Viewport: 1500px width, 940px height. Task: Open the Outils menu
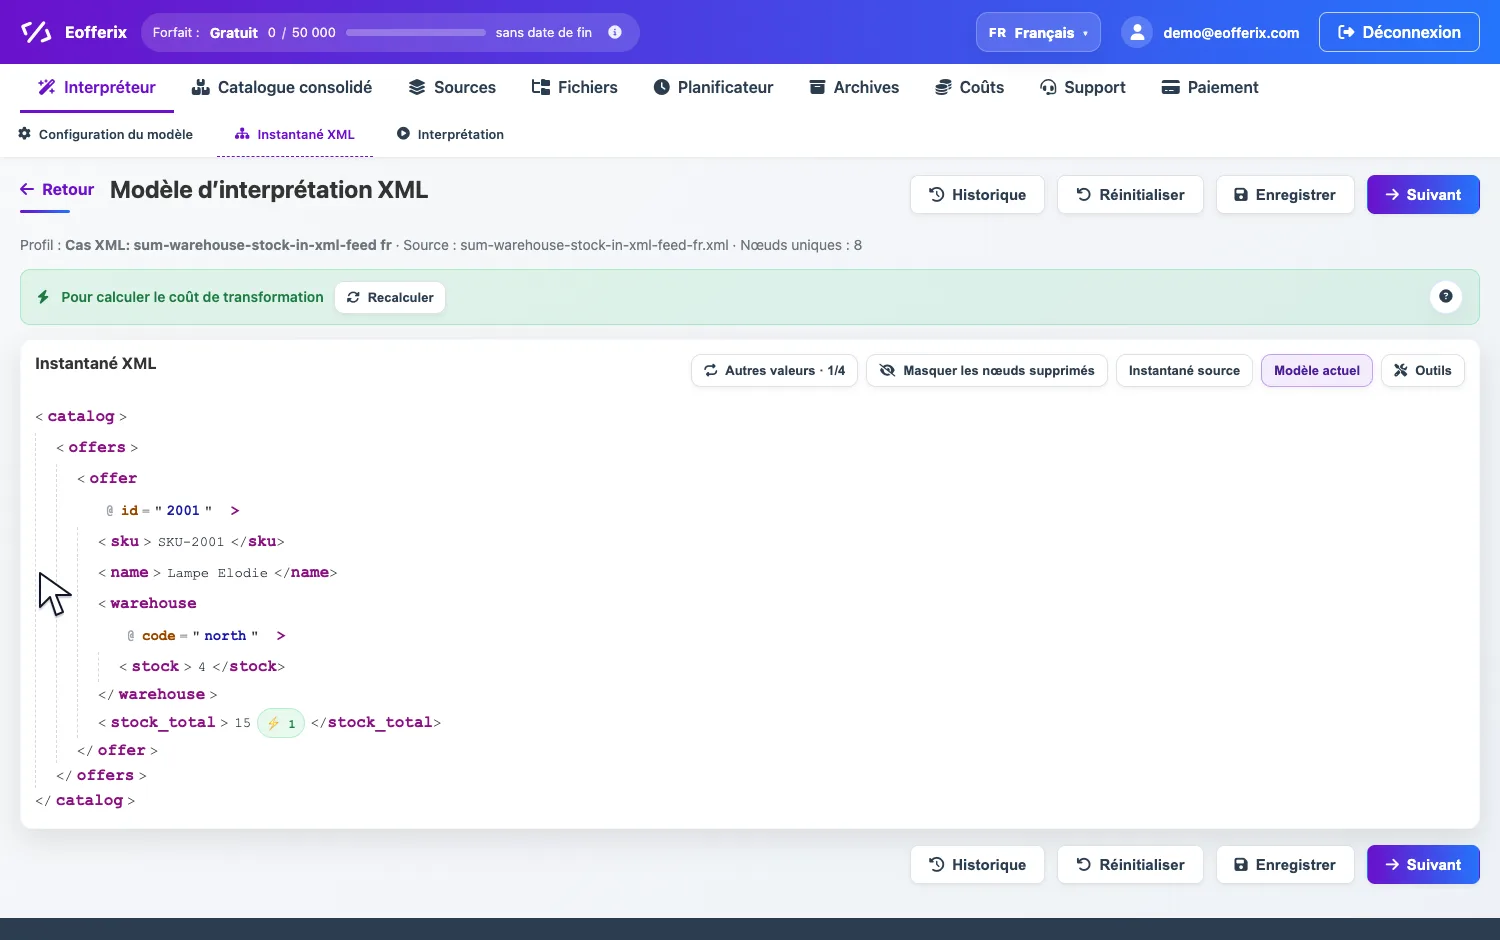tap(1423, 370)
